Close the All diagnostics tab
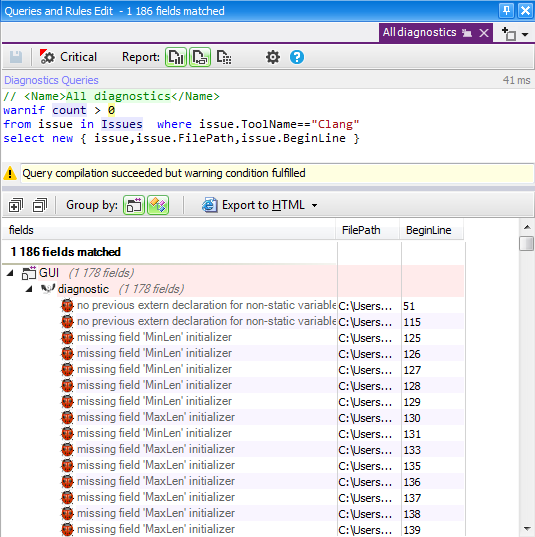535x537 pixels. point(484,33)
